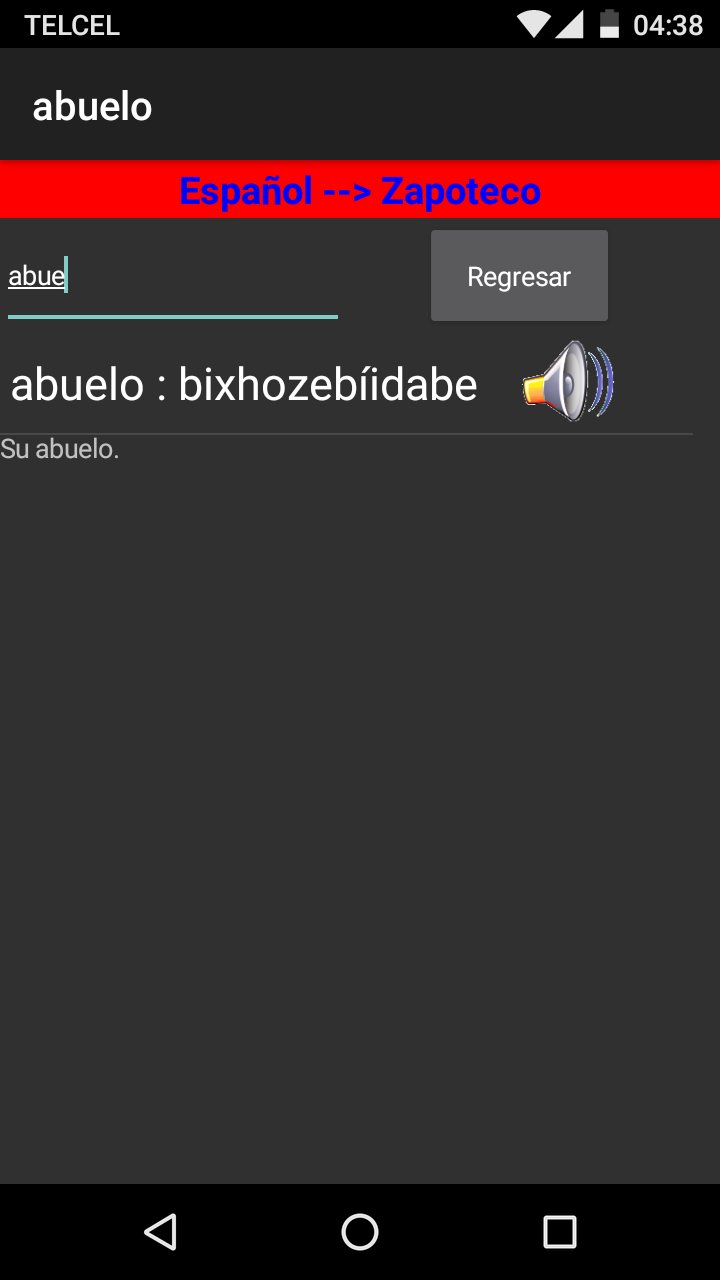Image resolution: width=720 pixels, height=1280 pixels.
Task: Tap the TELCEL carrier label
Action: pos(72,26)
